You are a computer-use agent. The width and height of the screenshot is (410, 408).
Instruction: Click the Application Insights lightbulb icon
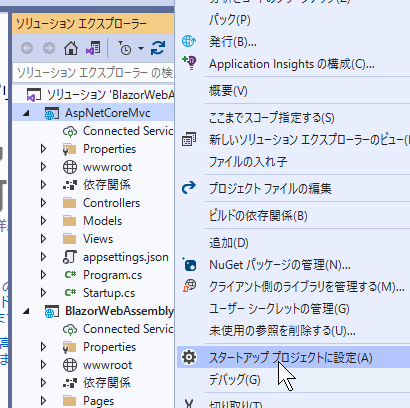coord(189,63)
